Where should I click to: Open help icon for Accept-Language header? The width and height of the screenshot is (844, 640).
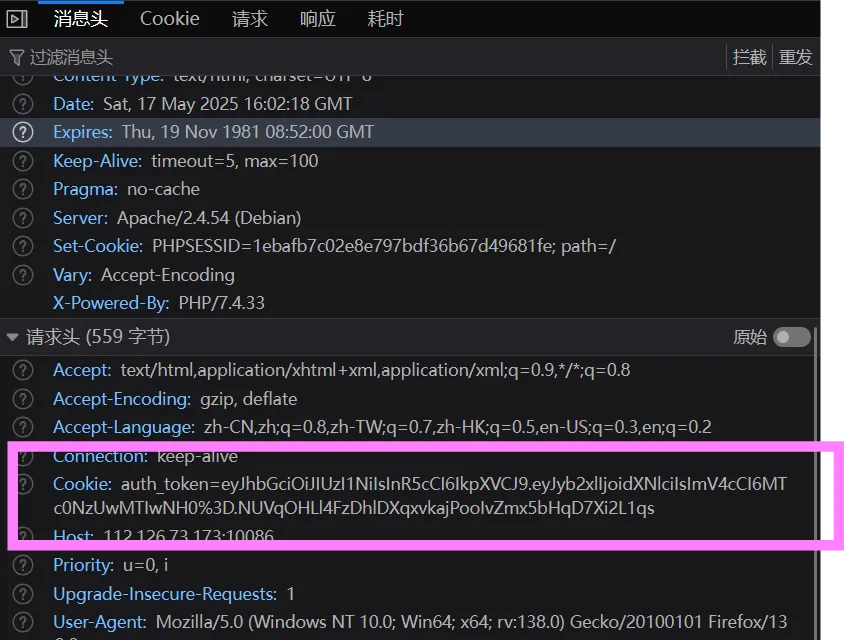point(23,427)
